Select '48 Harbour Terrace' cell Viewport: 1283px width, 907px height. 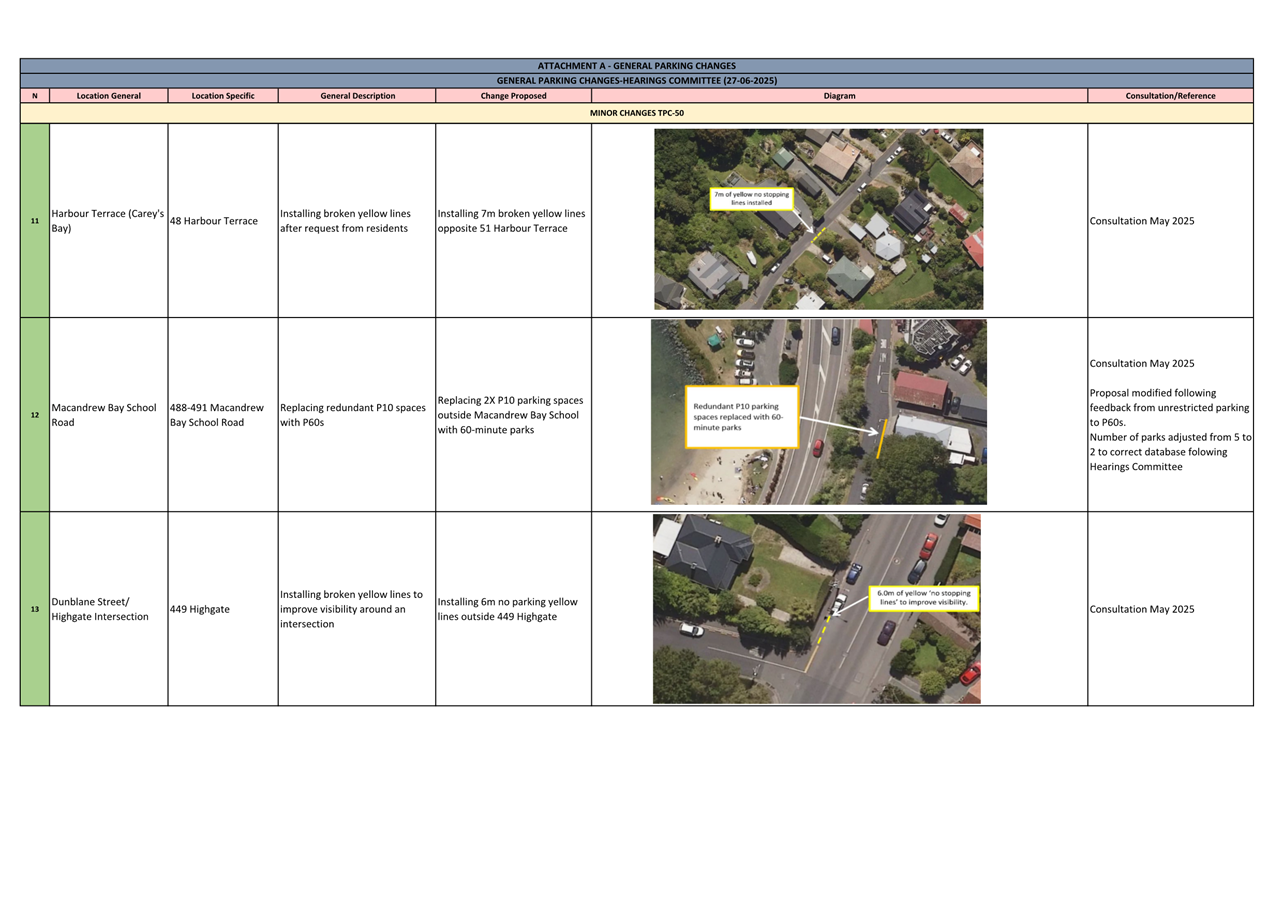[x=223, y=221]
